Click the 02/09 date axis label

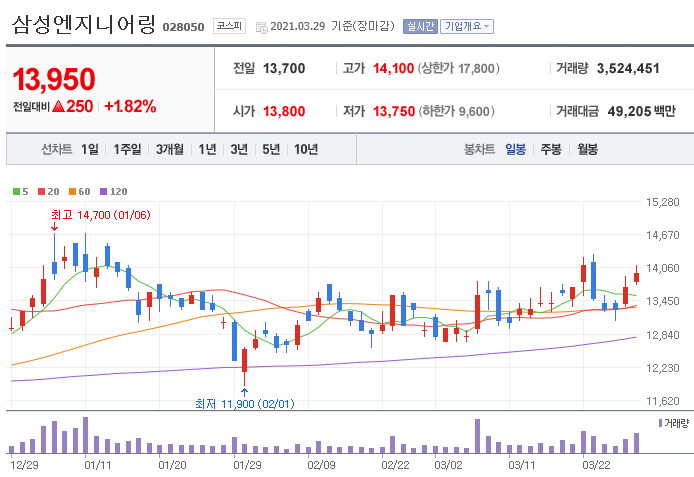coord(321,465)
